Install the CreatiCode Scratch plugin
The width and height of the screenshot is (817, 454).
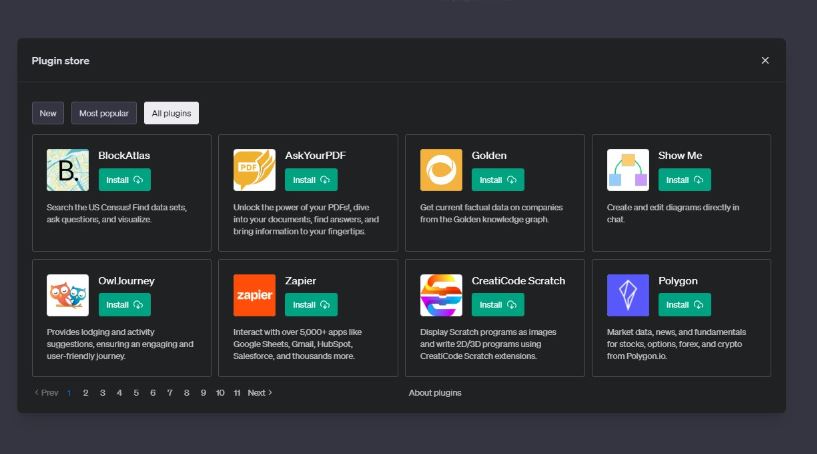(x=498, y=305)
